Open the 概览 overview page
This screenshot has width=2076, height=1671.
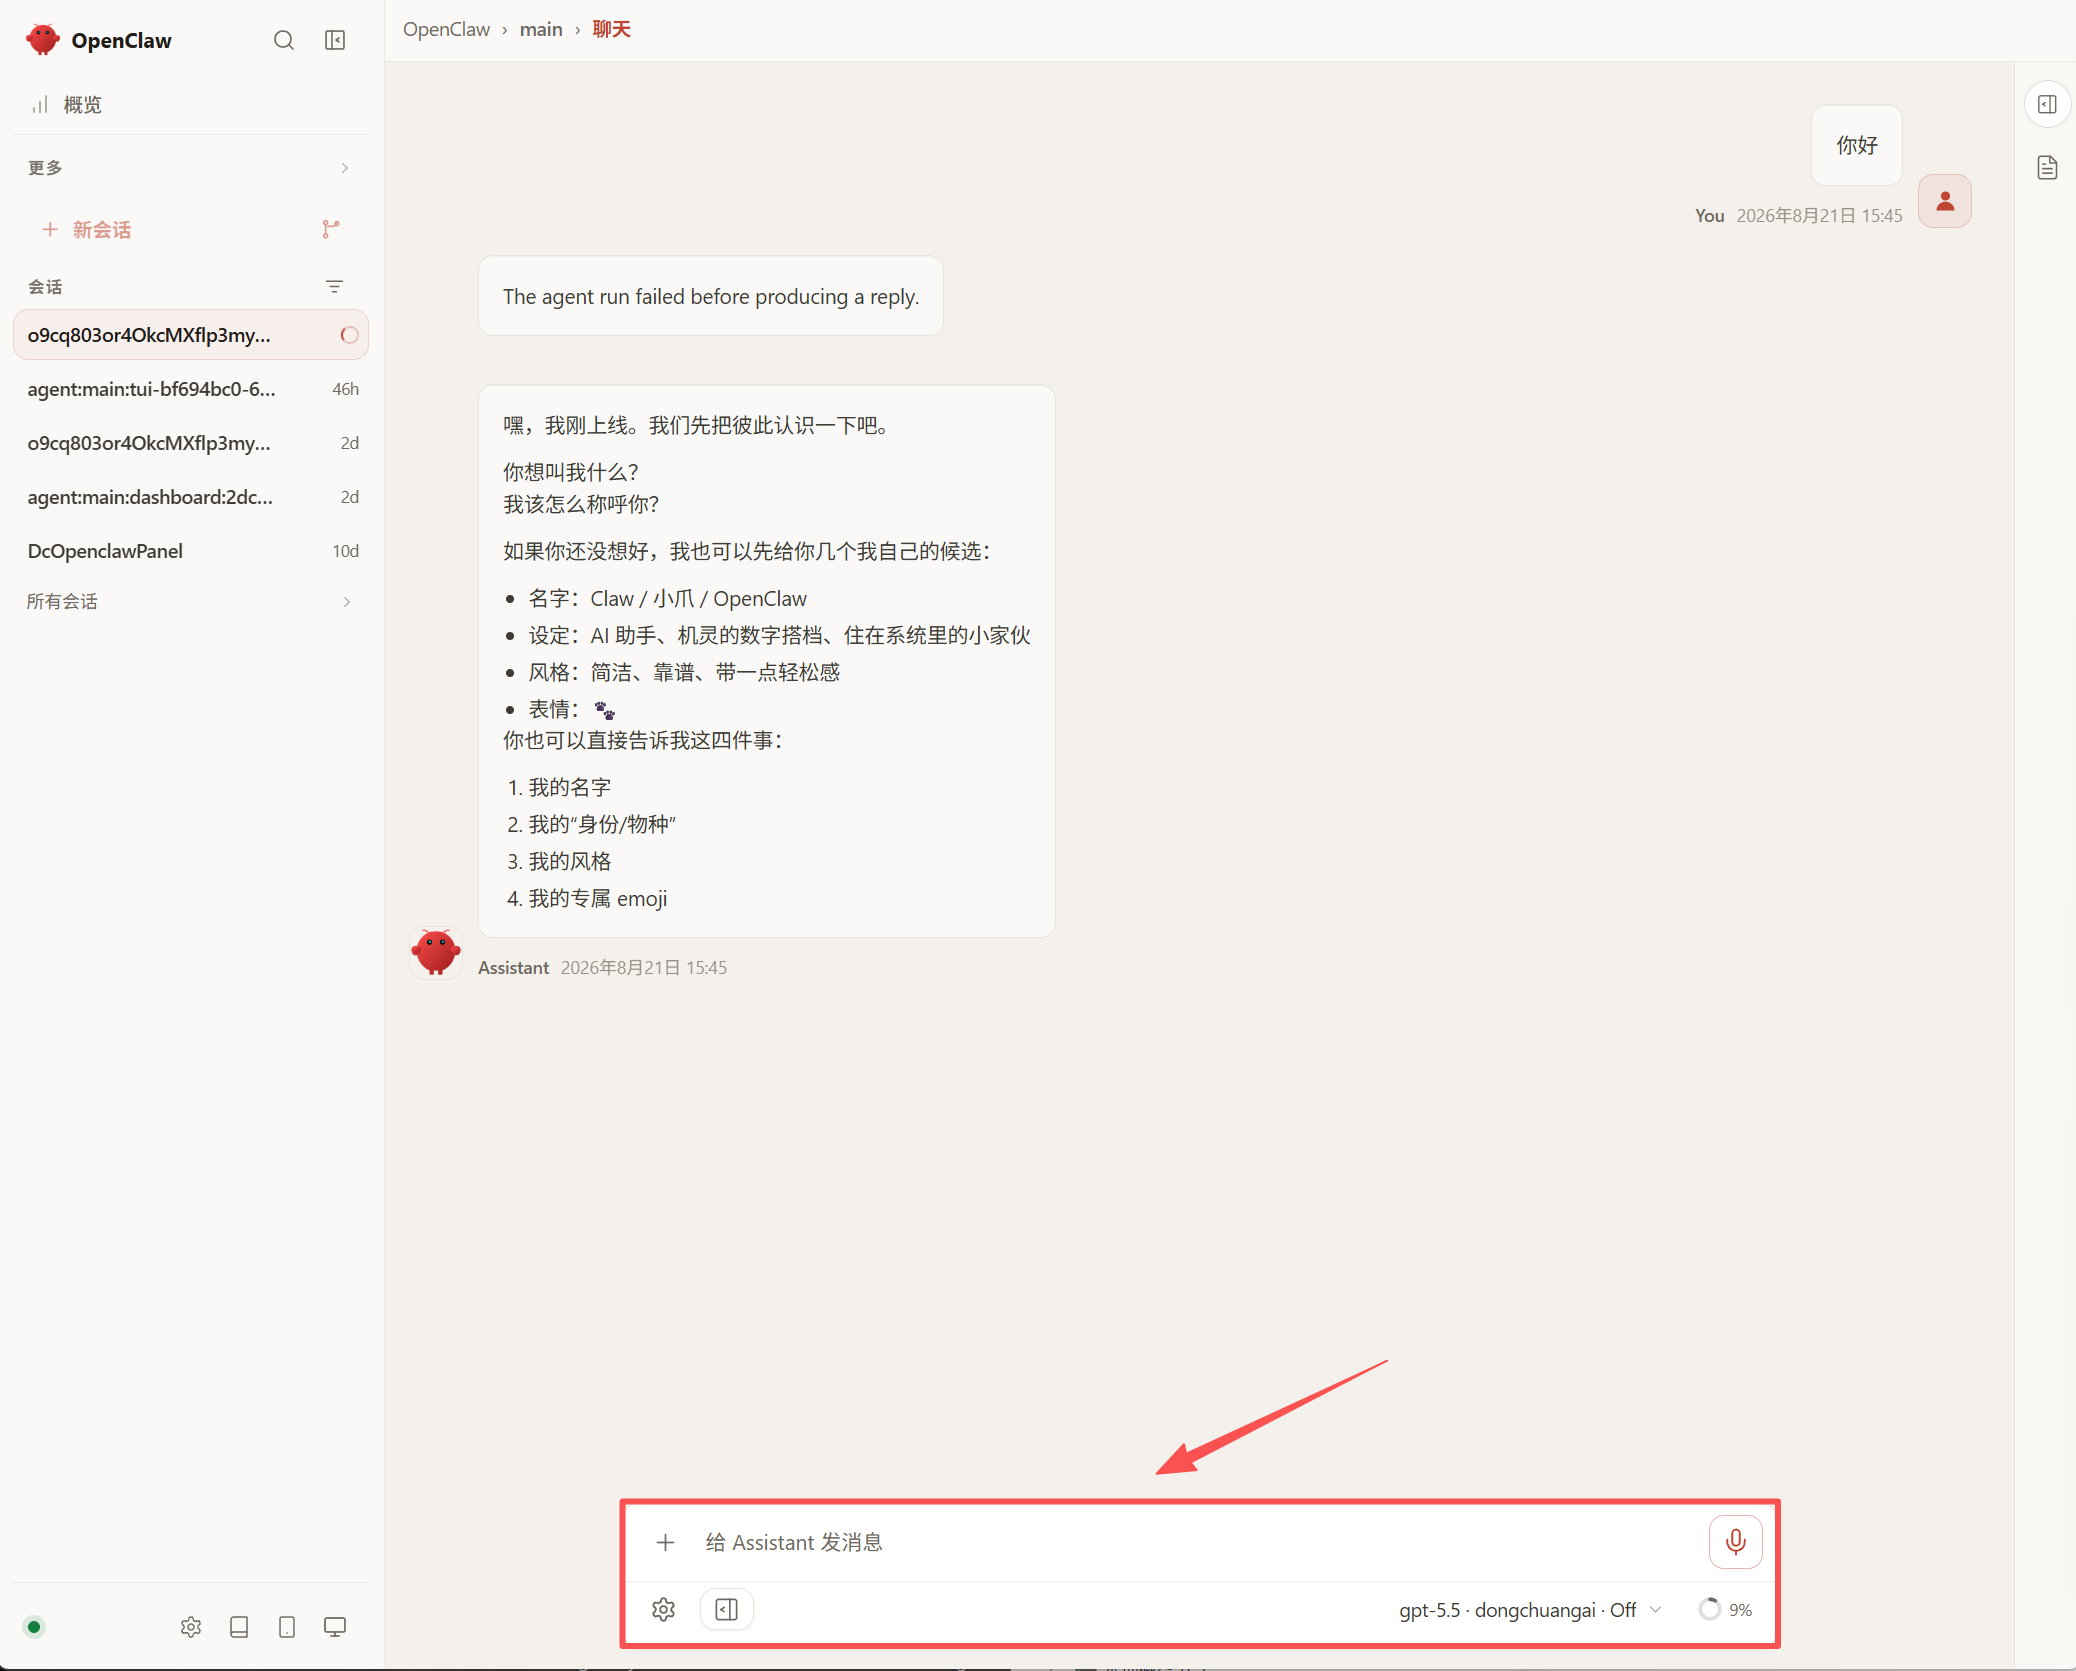[x=190, y=105]
